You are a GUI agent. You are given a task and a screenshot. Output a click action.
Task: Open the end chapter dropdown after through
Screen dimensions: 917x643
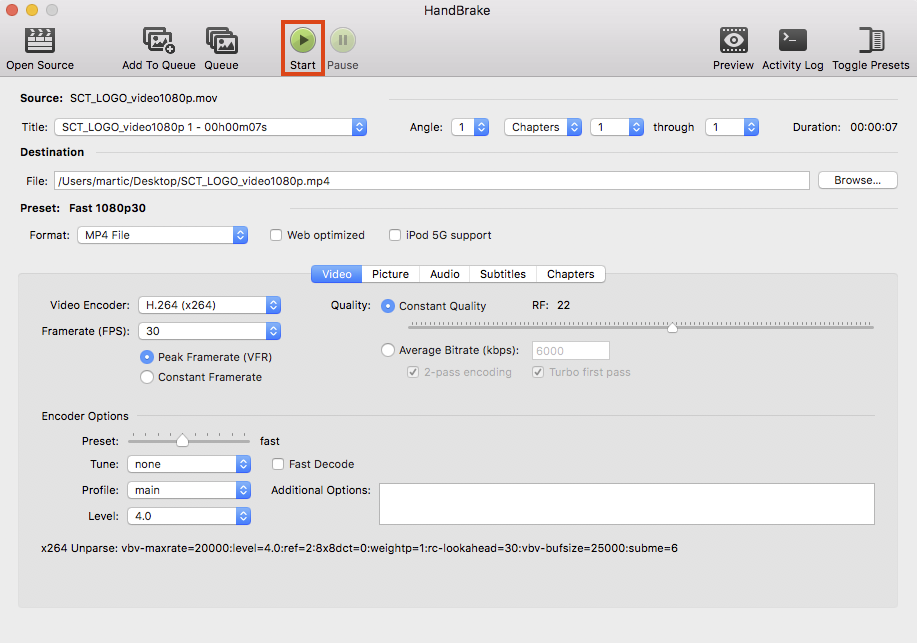coord(732,127)
